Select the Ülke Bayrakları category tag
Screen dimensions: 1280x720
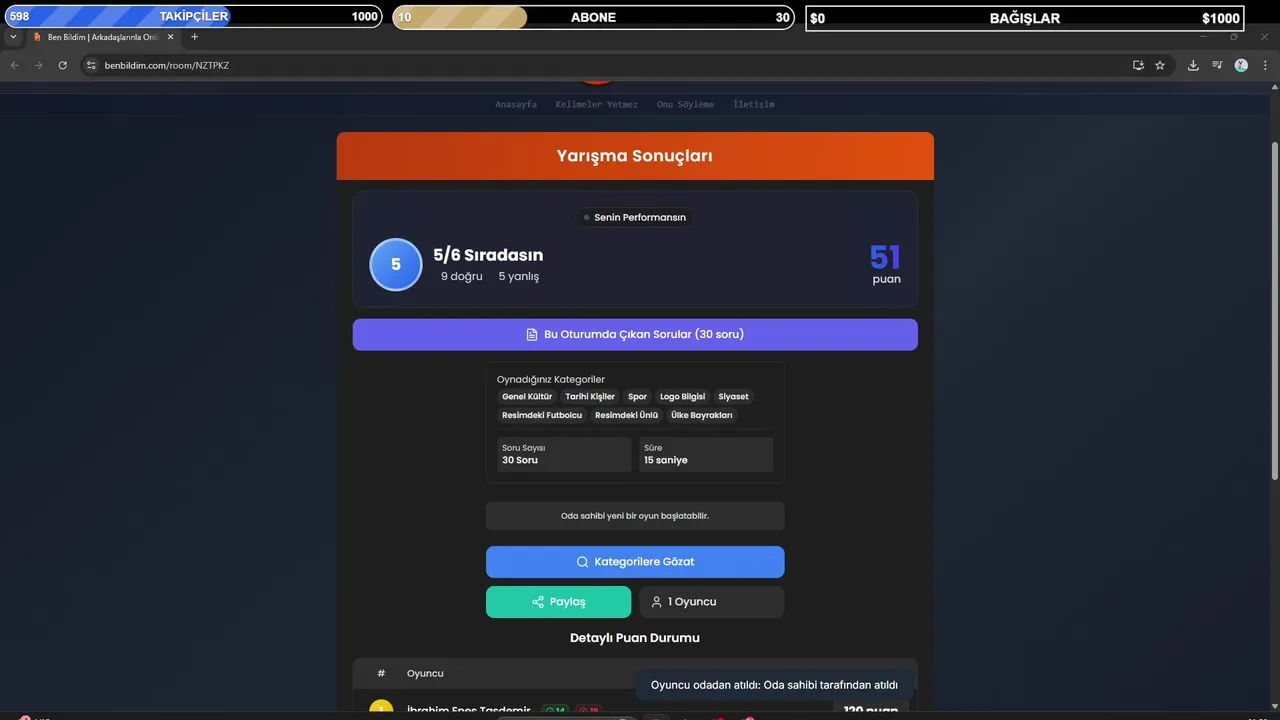(x=702, y=415)
